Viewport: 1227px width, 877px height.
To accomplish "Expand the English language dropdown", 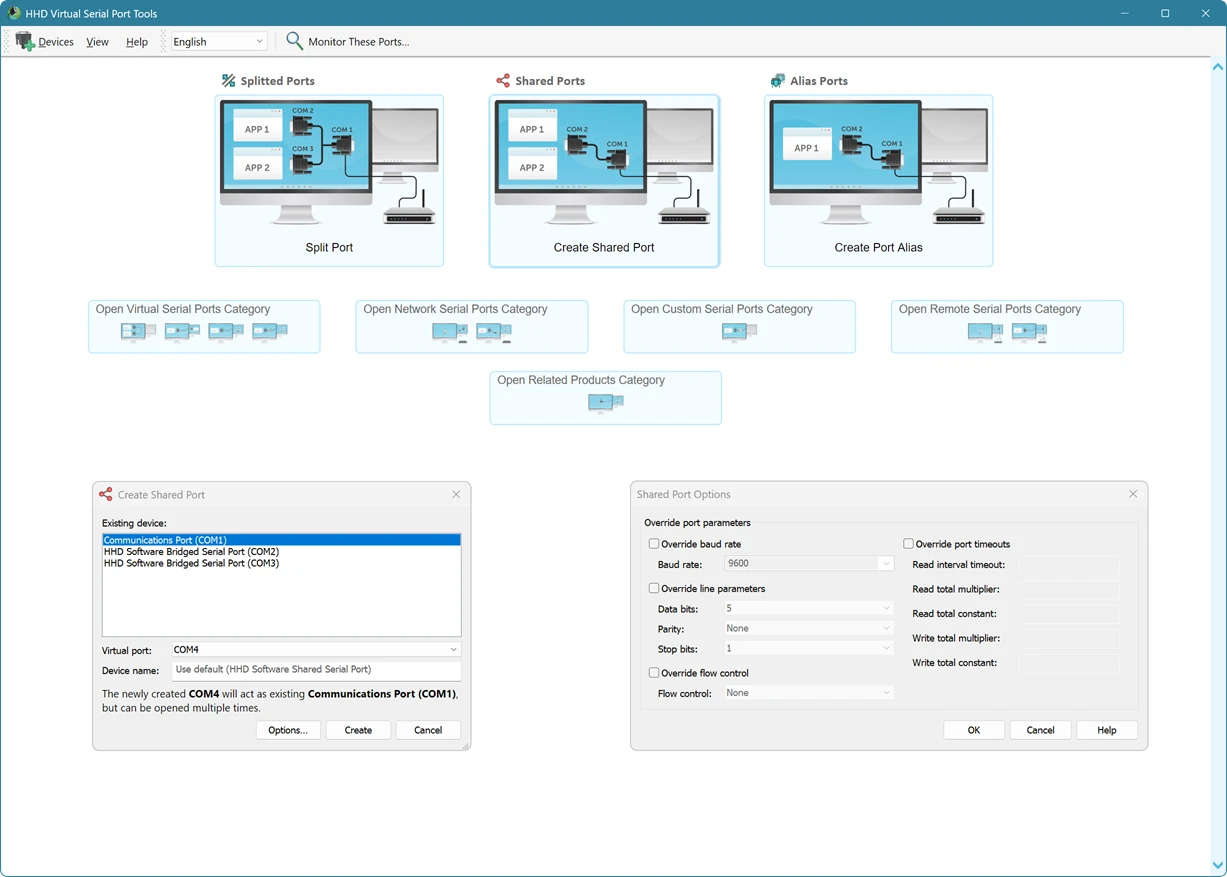I will pos(218,42).
